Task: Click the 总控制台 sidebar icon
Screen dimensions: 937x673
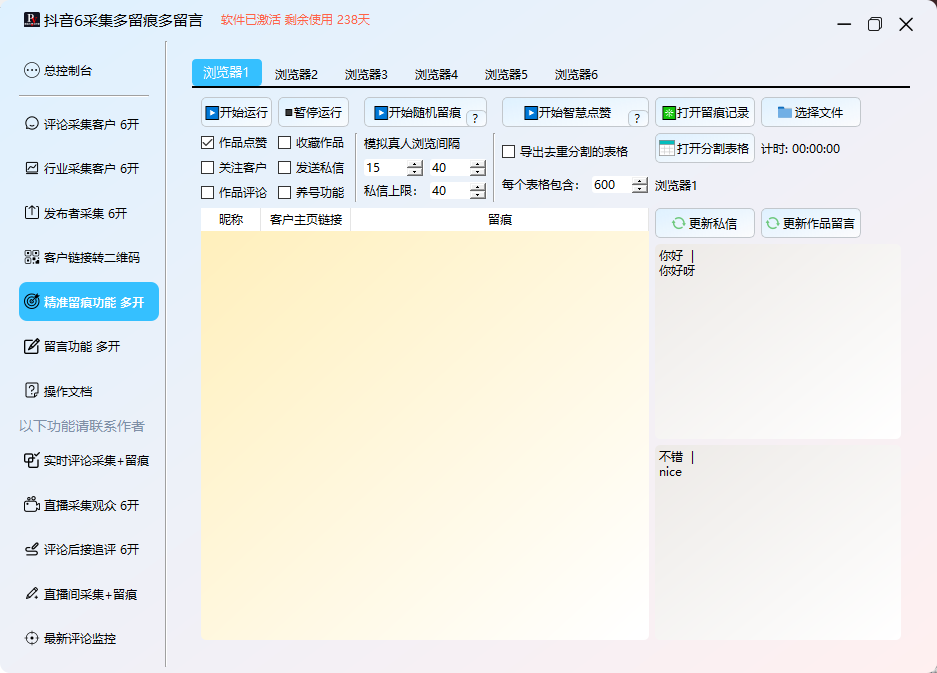Action: click(x=32, y=71)
